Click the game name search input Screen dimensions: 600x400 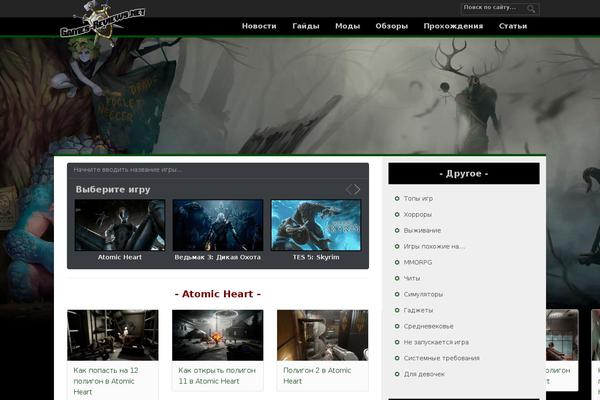click(218, 170)
